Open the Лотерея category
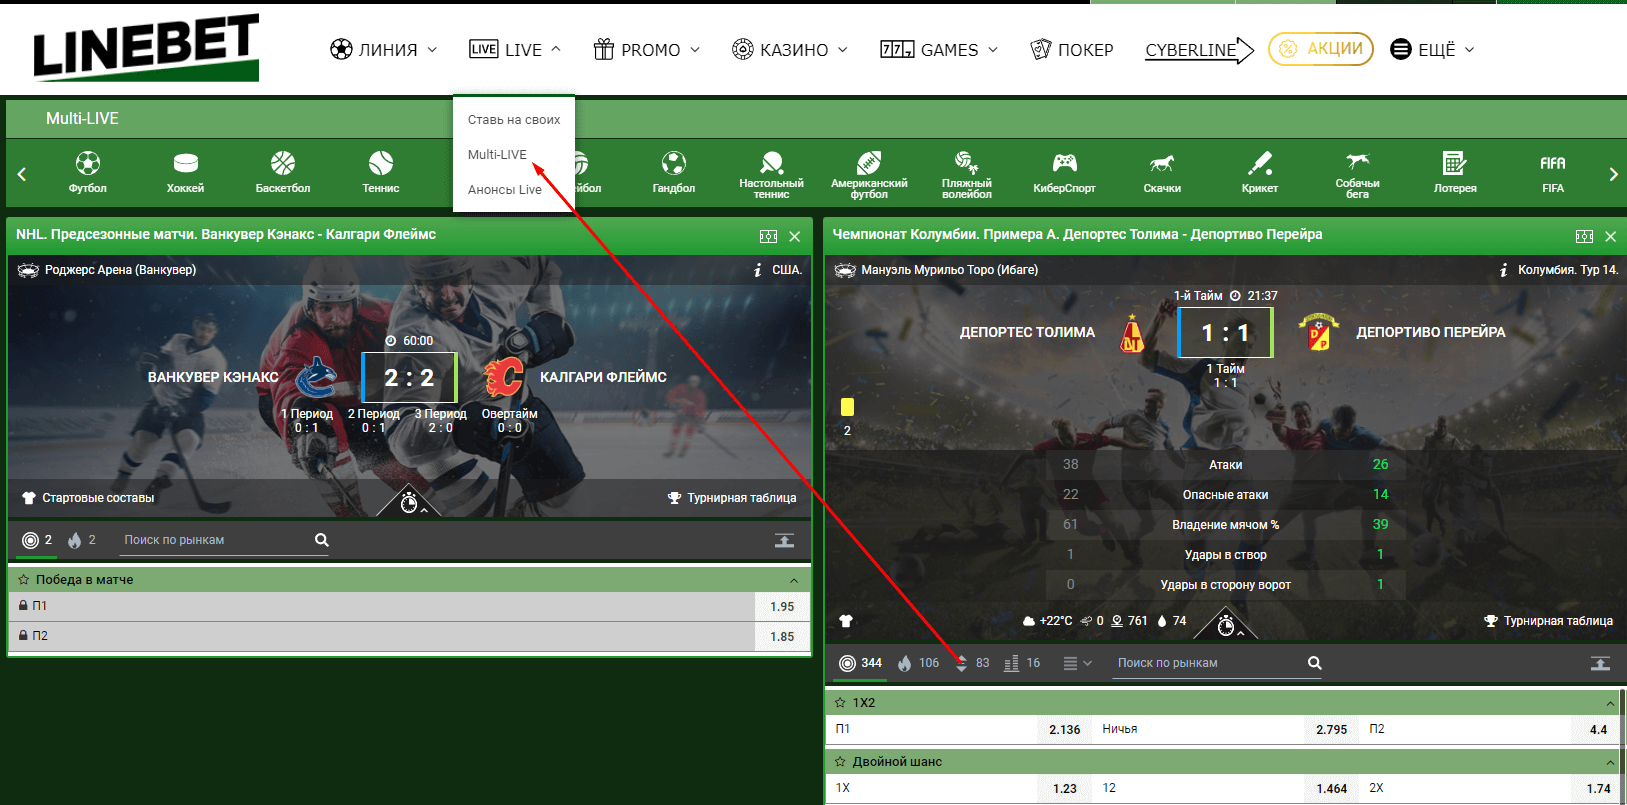The image size is (1627, 805). pyautogui.click(x=1455, y=172)
